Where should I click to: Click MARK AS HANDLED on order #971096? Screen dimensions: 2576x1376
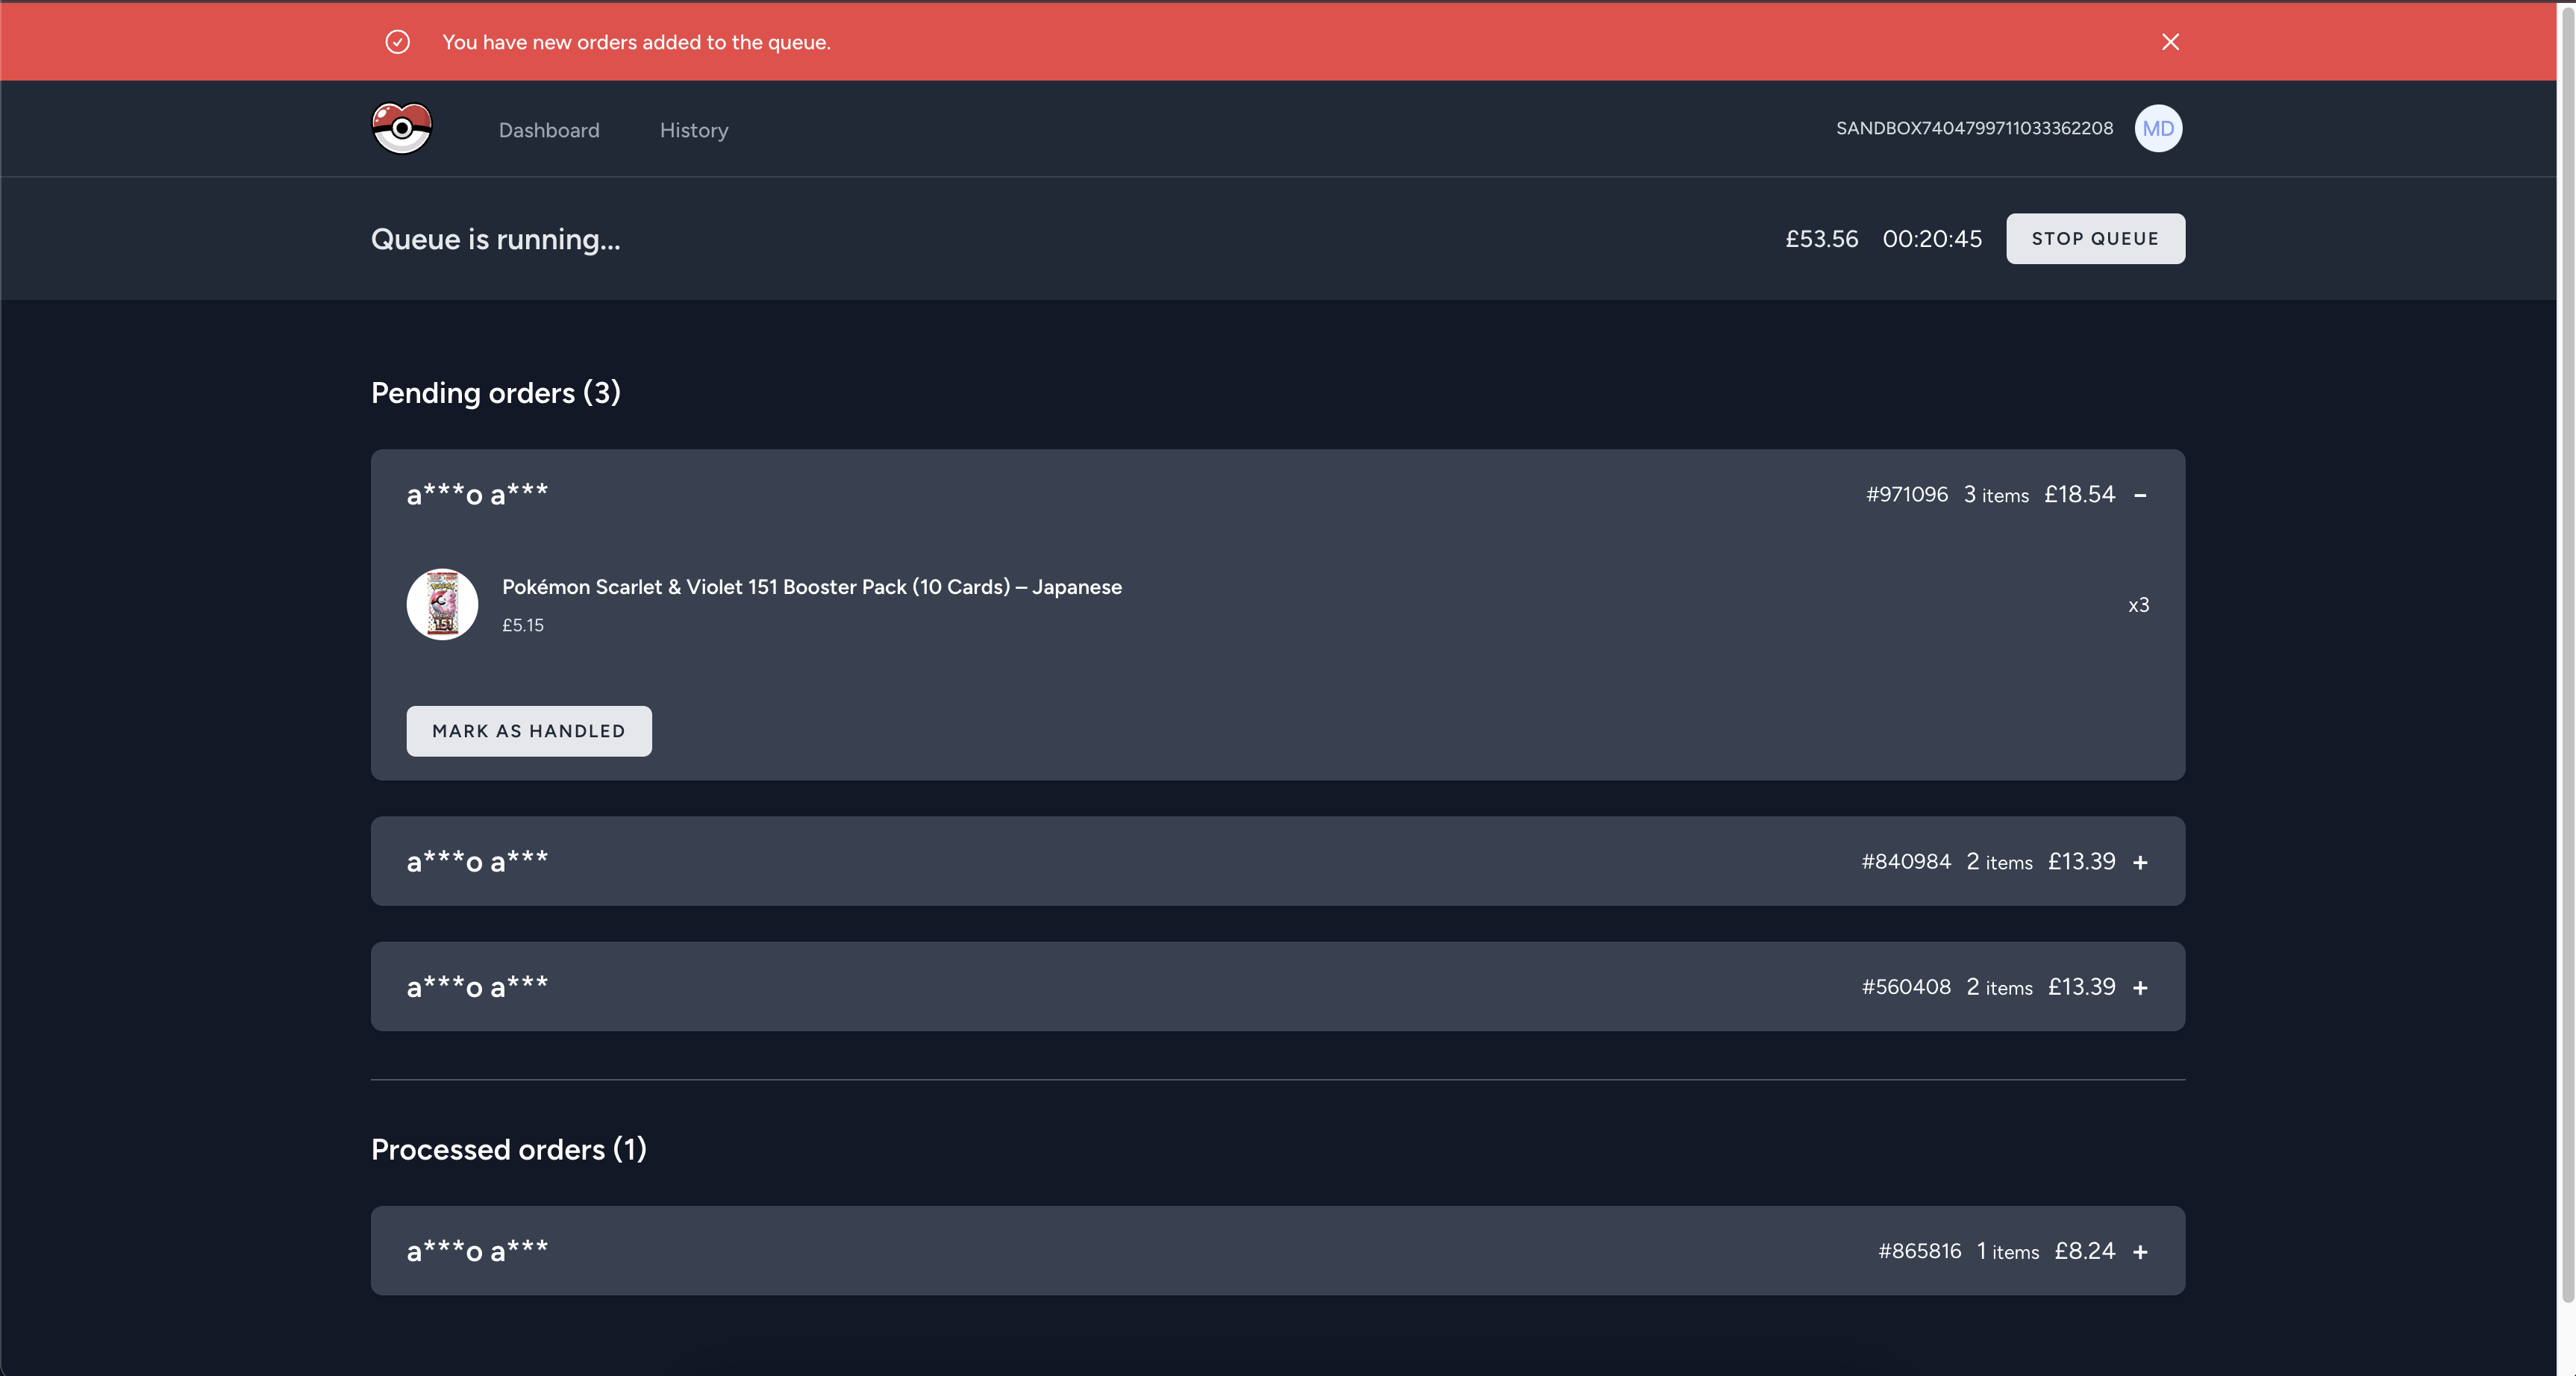coord(528,731)
